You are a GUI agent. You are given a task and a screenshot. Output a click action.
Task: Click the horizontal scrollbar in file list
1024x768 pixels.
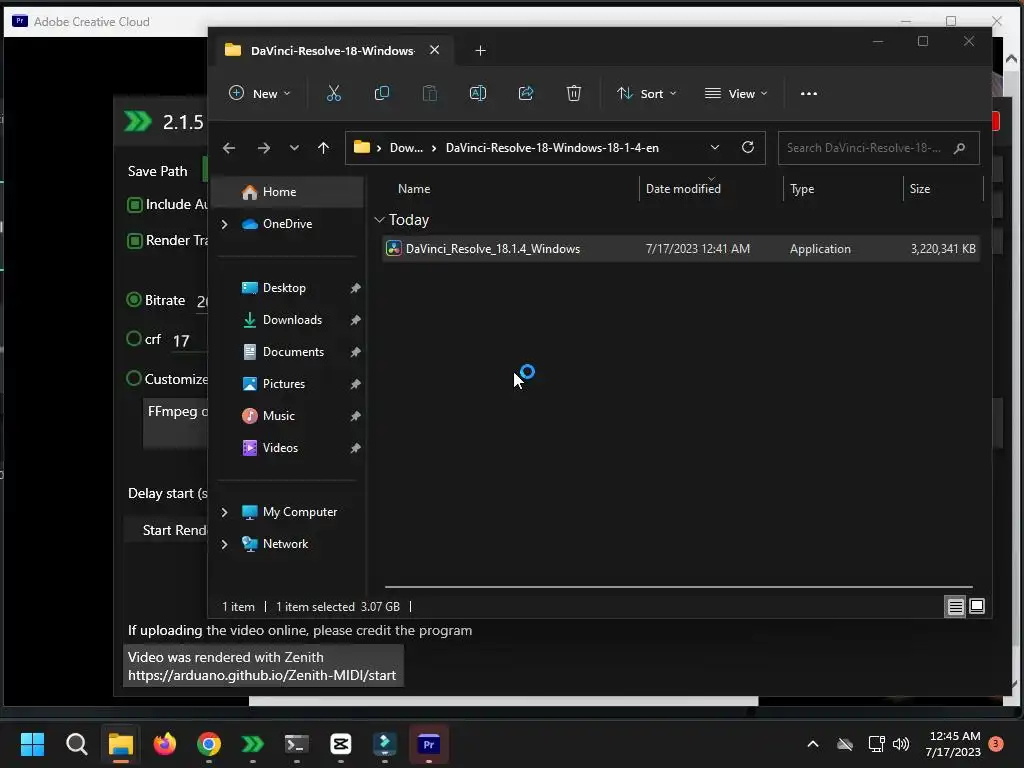679,587
